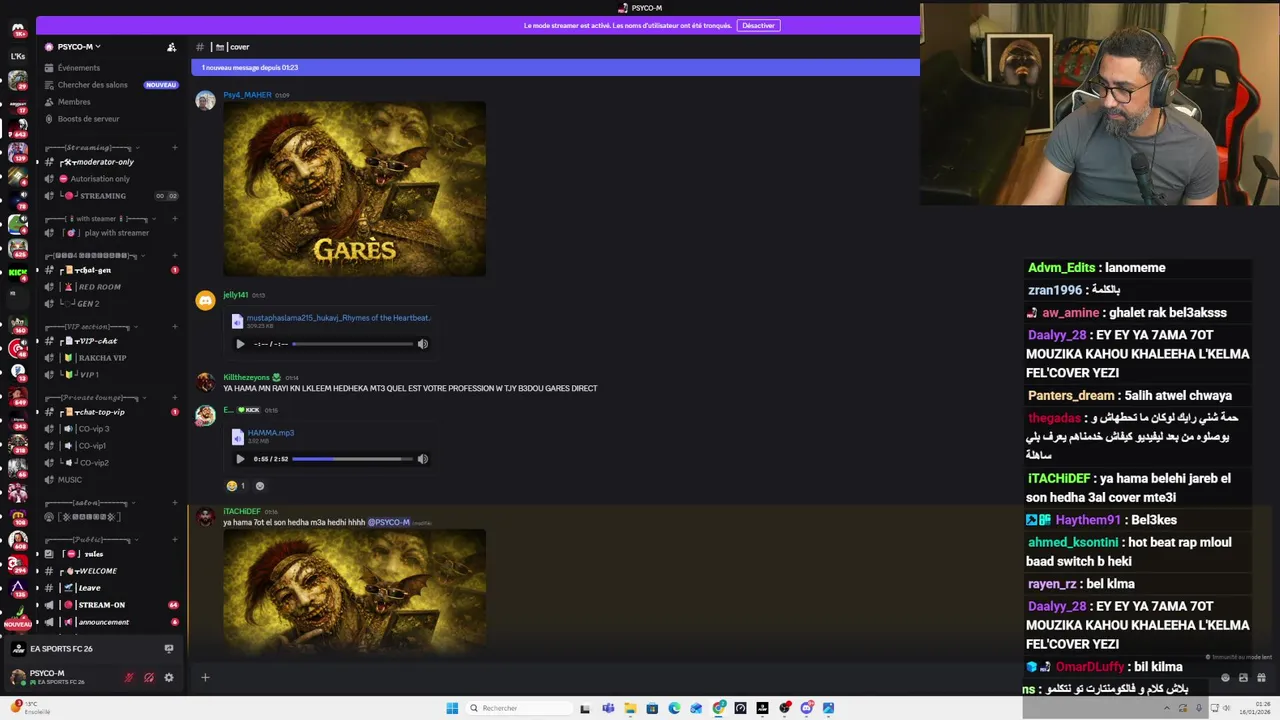The height and width of the screenshot is (720, 1280).
Task: Click the @PSYCO-M mention in ITACHIDEF's message
Action: pyautogui.click(x=388, y=522)
